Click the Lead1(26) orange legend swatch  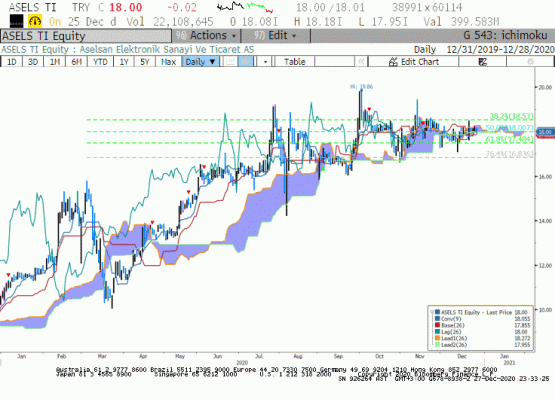pyautogui.click(x=437, y=338)
